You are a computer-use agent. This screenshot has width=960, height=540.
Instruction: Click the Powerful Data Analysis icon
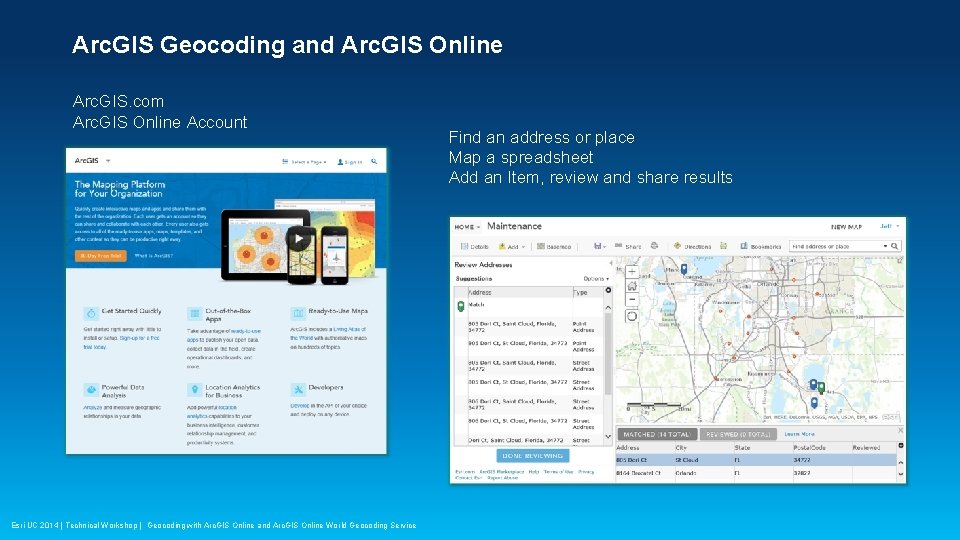click(x=91, y=389)
